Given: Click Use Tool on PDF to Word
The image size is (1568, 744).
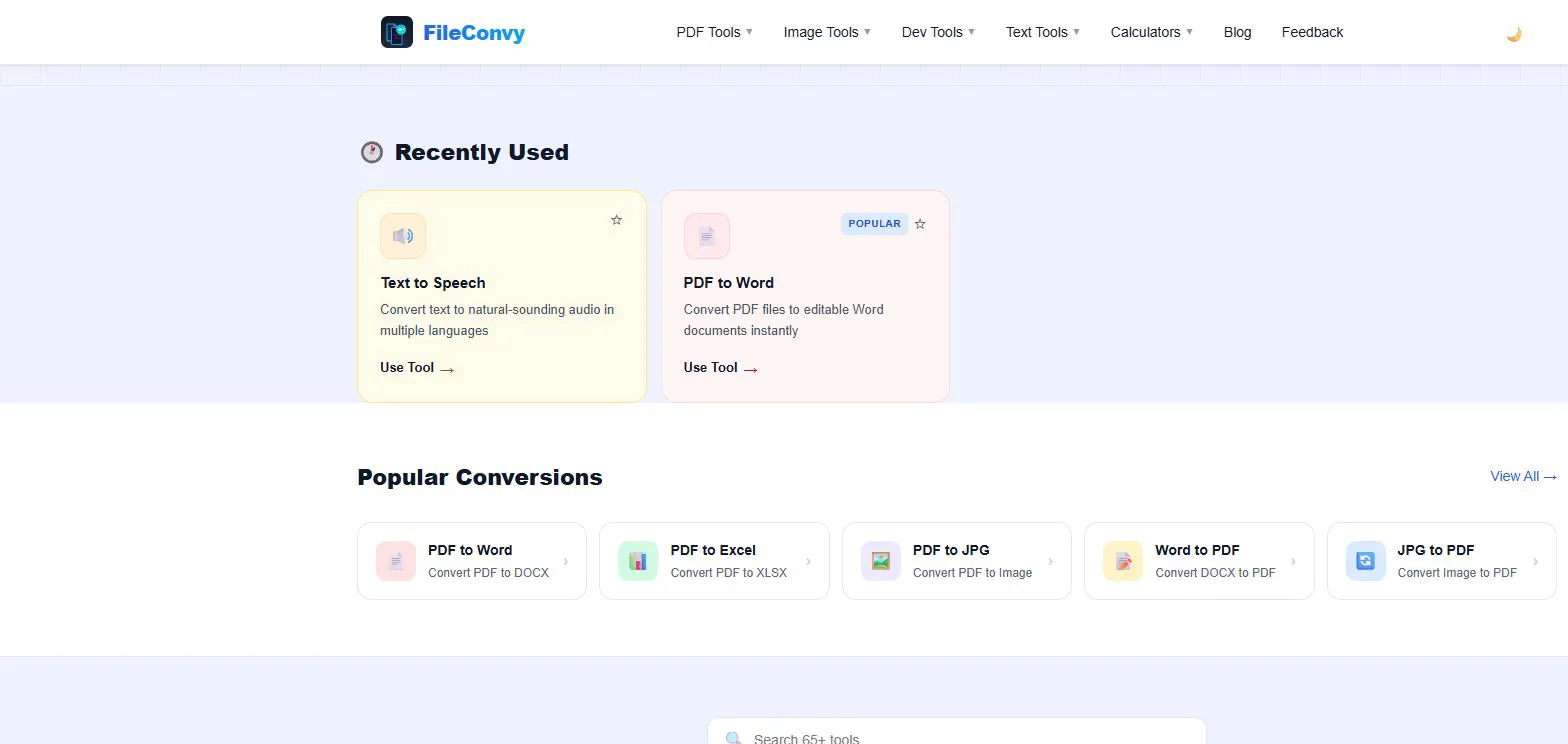Looking at the screenshot, I should click(721, 368).
